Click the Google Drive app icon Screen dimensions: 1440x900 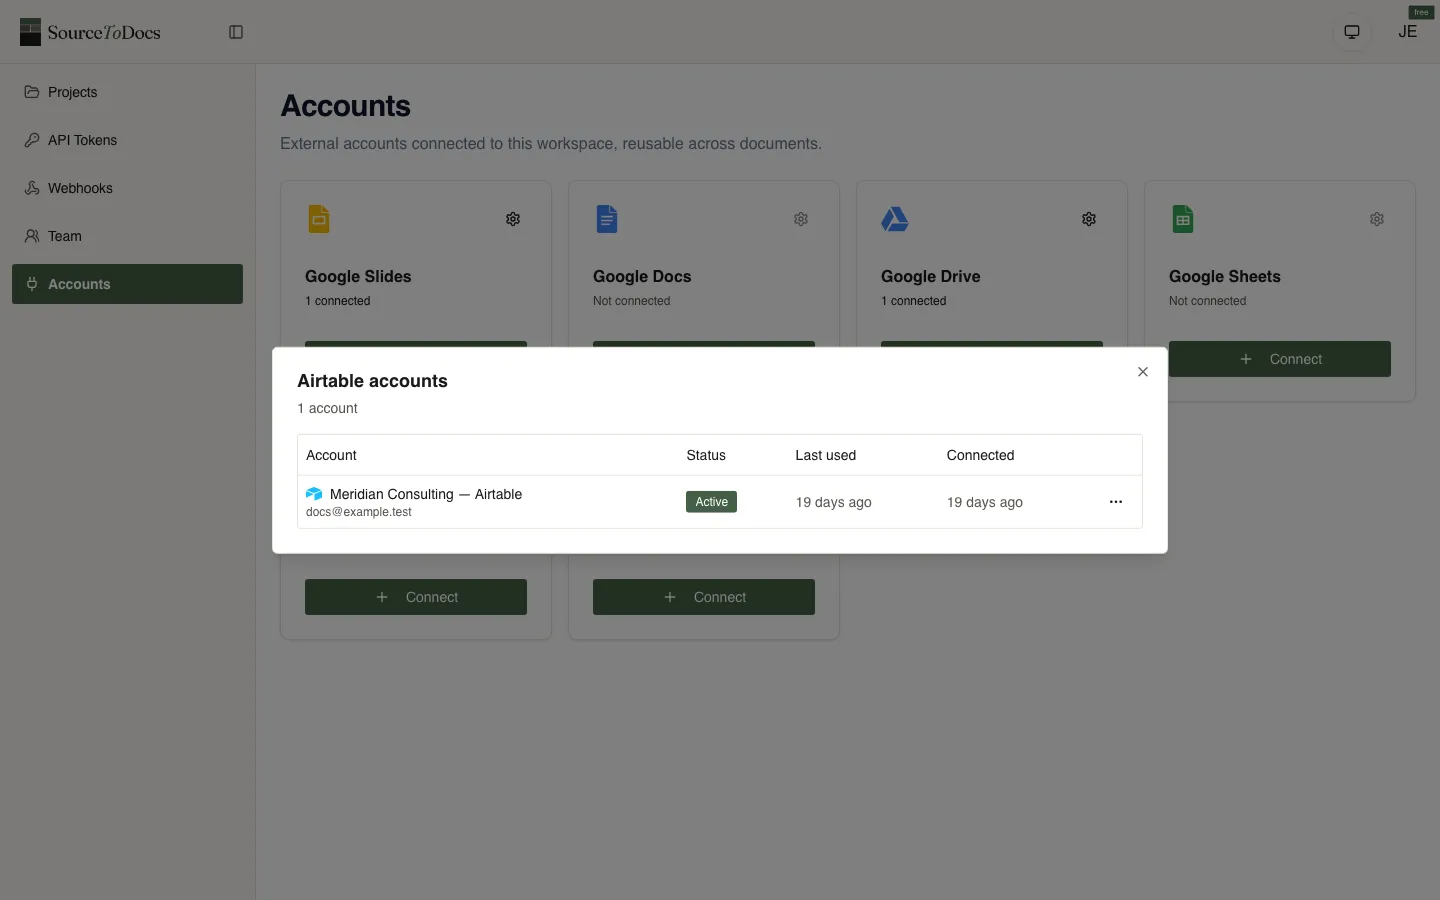pyautogui.click(x=895, y=219)
